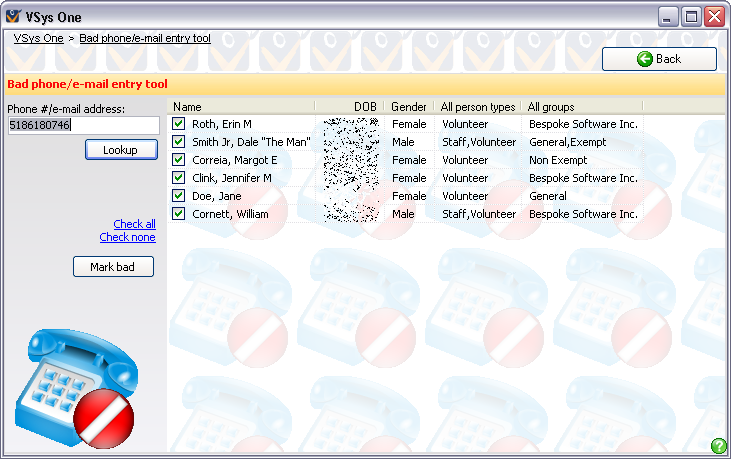The width and height of the screenshot is (731, 459).
Task: Click the All groups column header
Action: (x=582, y=106)
